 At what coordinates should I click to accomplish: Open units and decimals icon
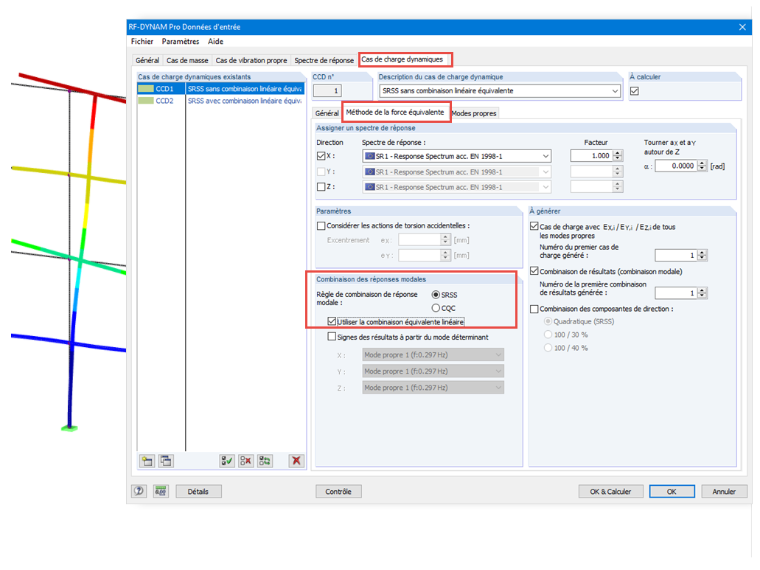point(160,491)
